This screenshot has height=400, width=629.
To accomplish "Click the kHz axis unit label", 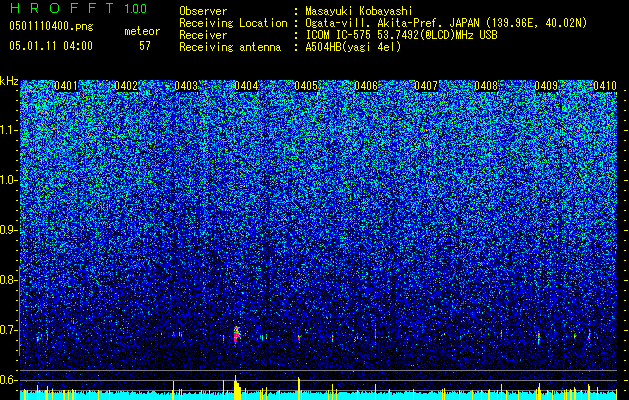I will (9, 81).
